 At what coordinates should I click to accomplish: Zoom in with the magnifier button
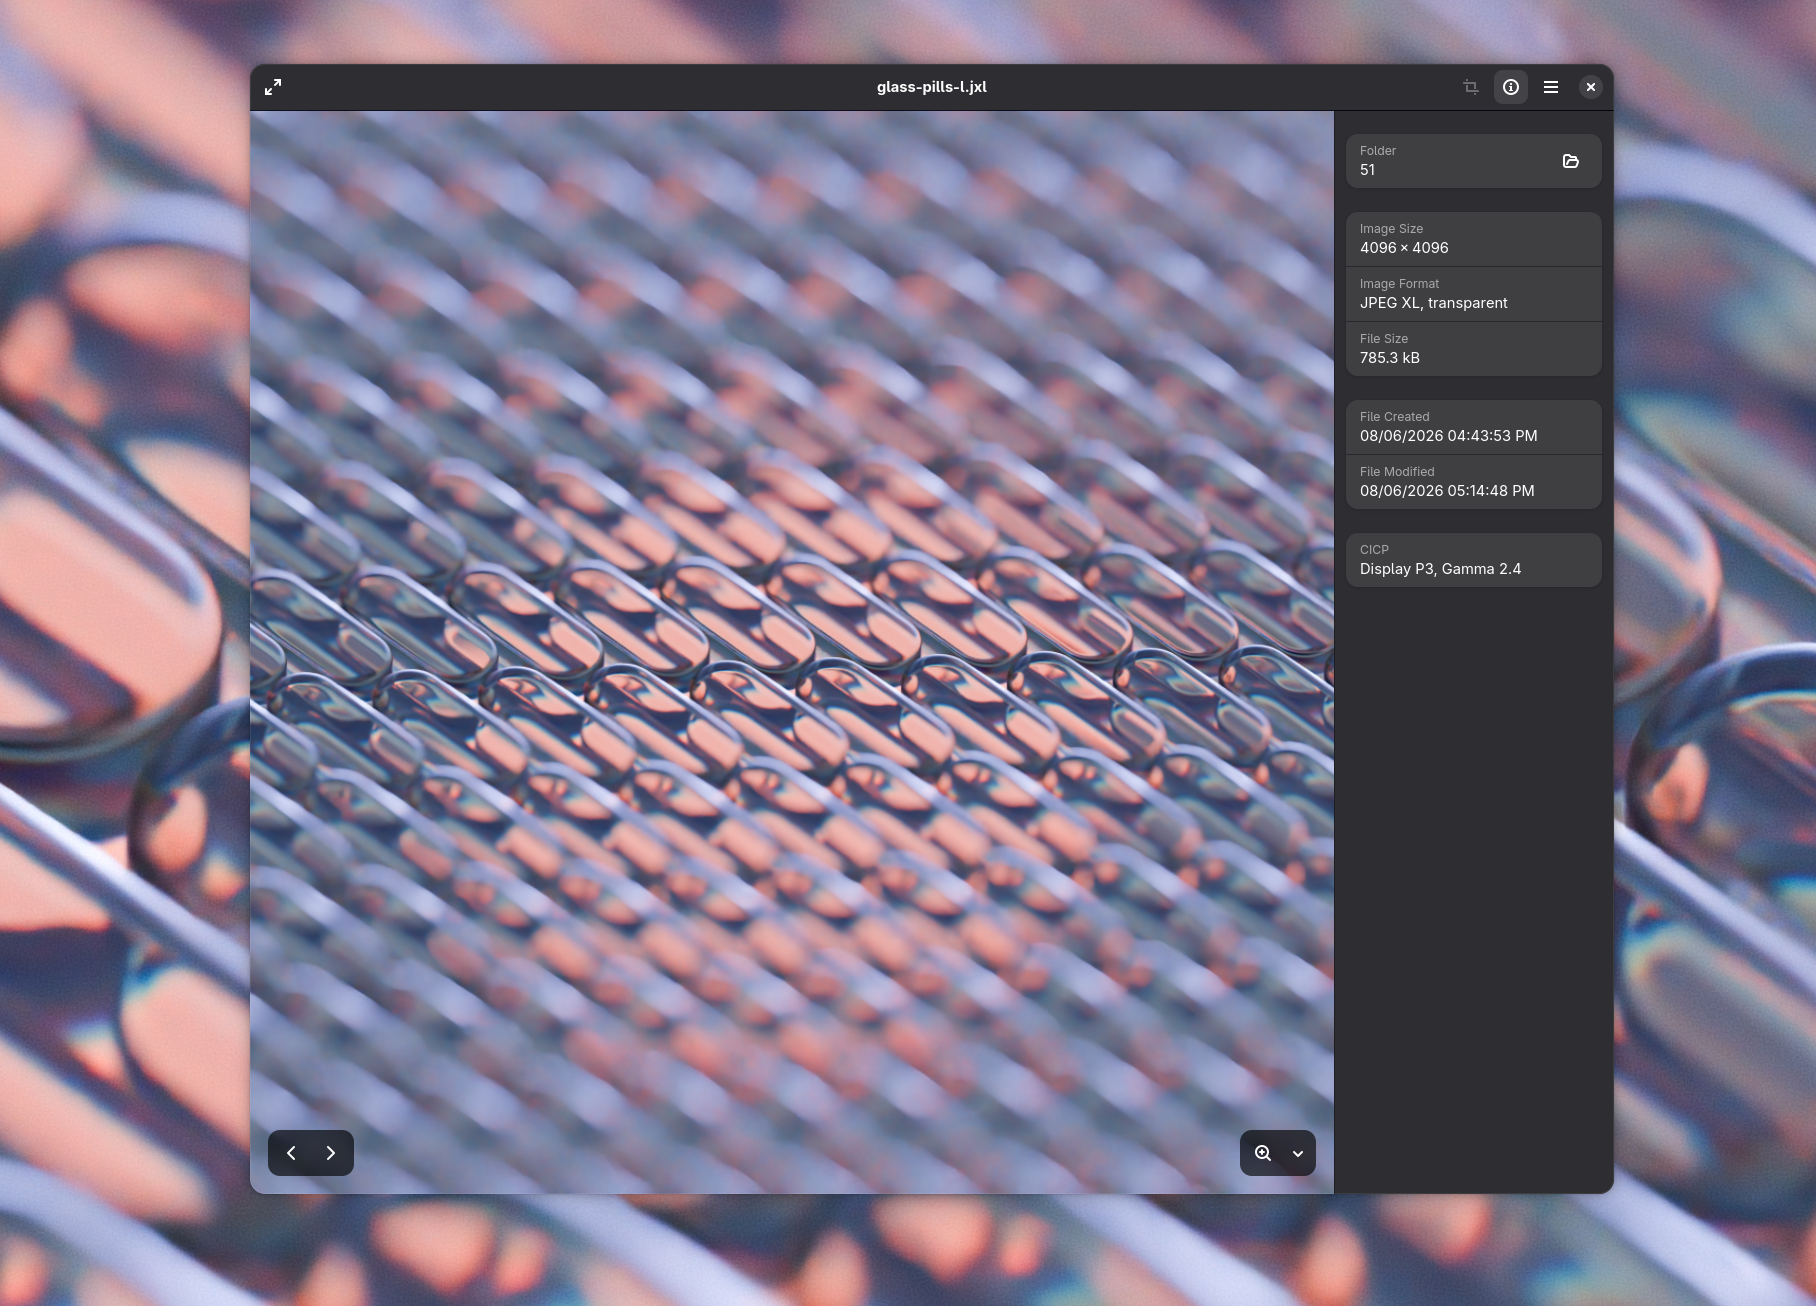tap(1263, 1153)
